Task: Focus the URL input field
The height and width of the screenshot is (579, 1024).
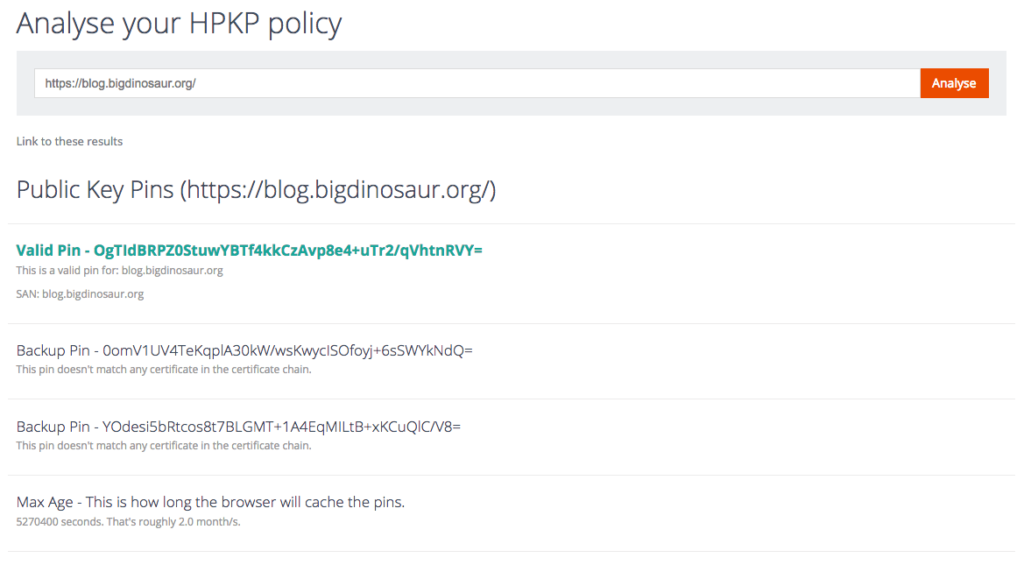Action: [x=476, y=83]
